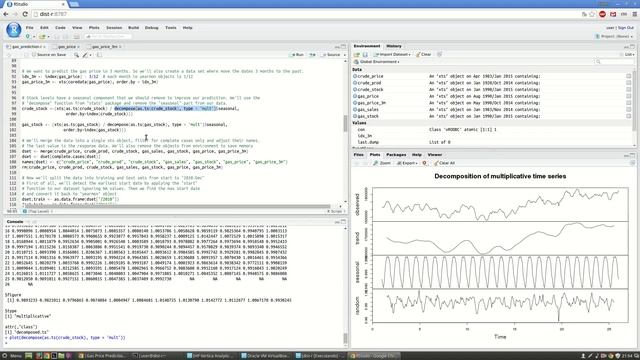
Task: Focus the Go to file/function search field
Action: (108, 36)
